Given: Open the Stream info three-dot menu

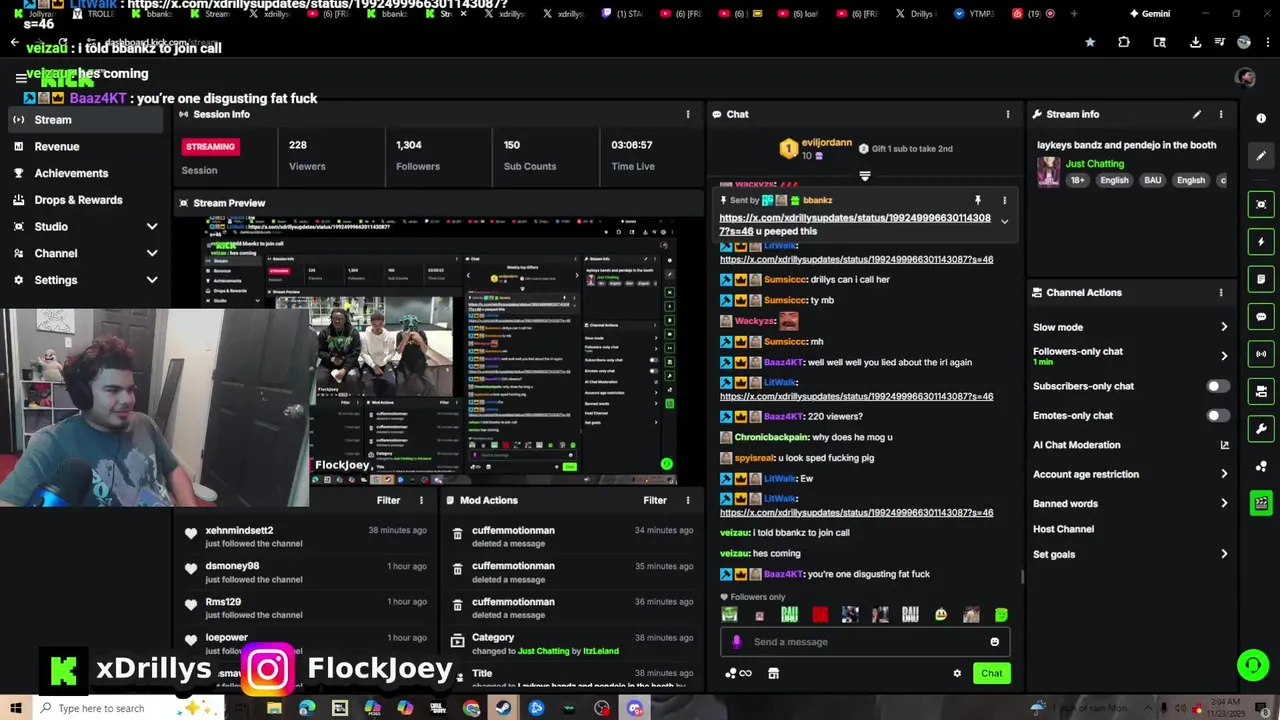Looking at the screenshot, I should click(1221, 114).
